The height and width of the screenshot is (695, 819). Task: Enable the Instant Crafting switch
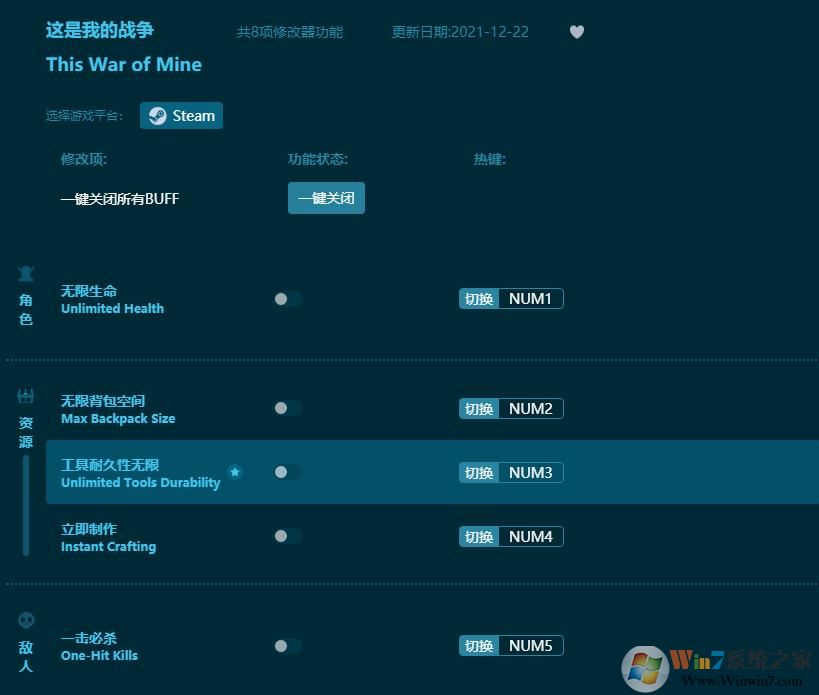[287, 536]
